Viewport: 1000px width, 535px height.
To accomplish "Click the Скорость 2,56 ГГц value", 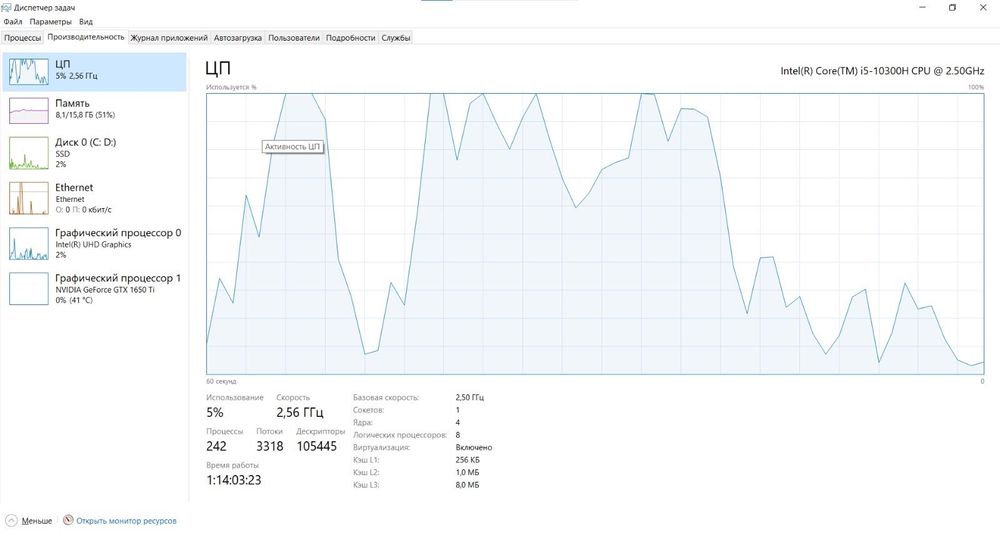I will (x=300, y=413).
